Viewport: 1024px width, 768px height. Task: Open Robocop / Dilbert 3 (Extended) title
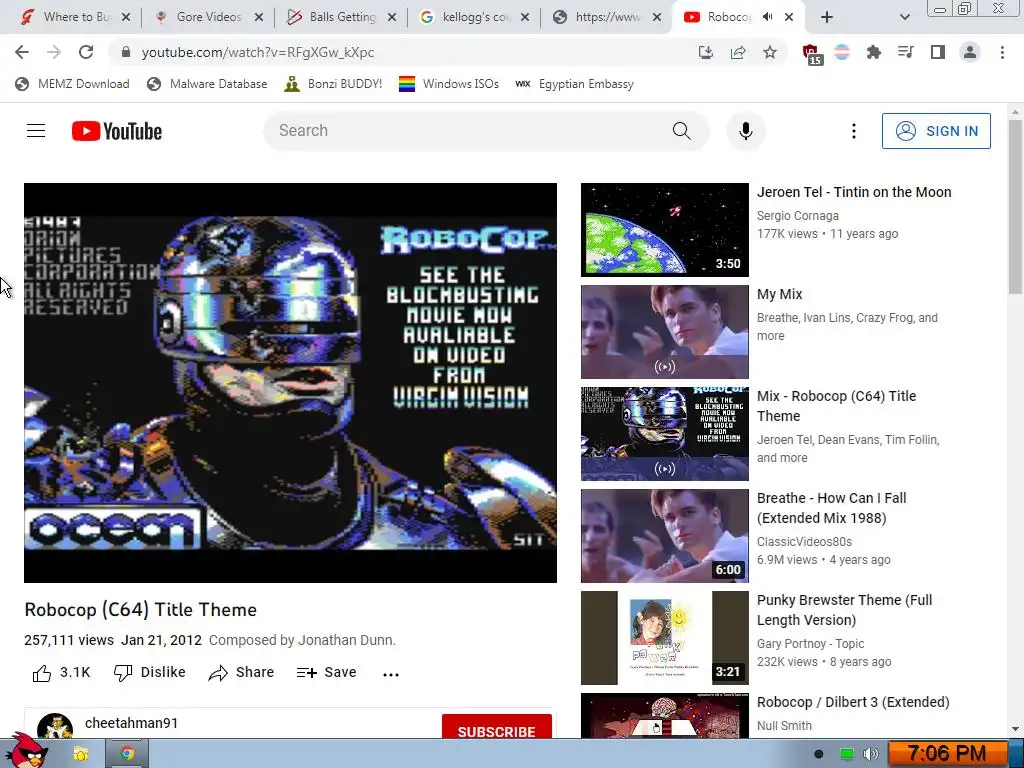coord(853,702)
